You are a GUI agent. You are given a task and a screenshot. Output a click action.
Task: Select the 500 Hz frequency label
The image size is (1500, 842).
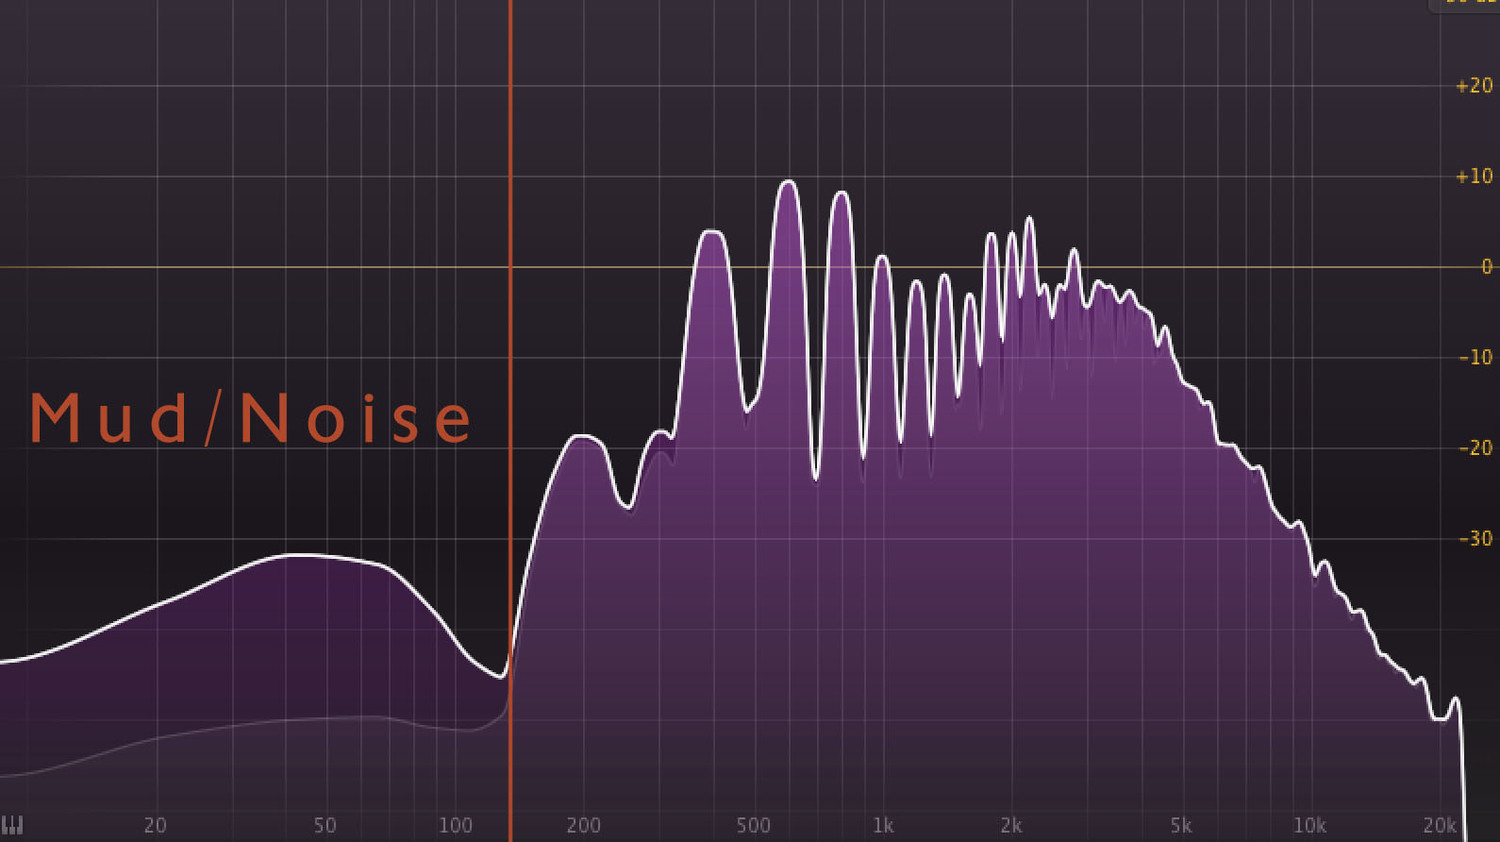[753, 826]
